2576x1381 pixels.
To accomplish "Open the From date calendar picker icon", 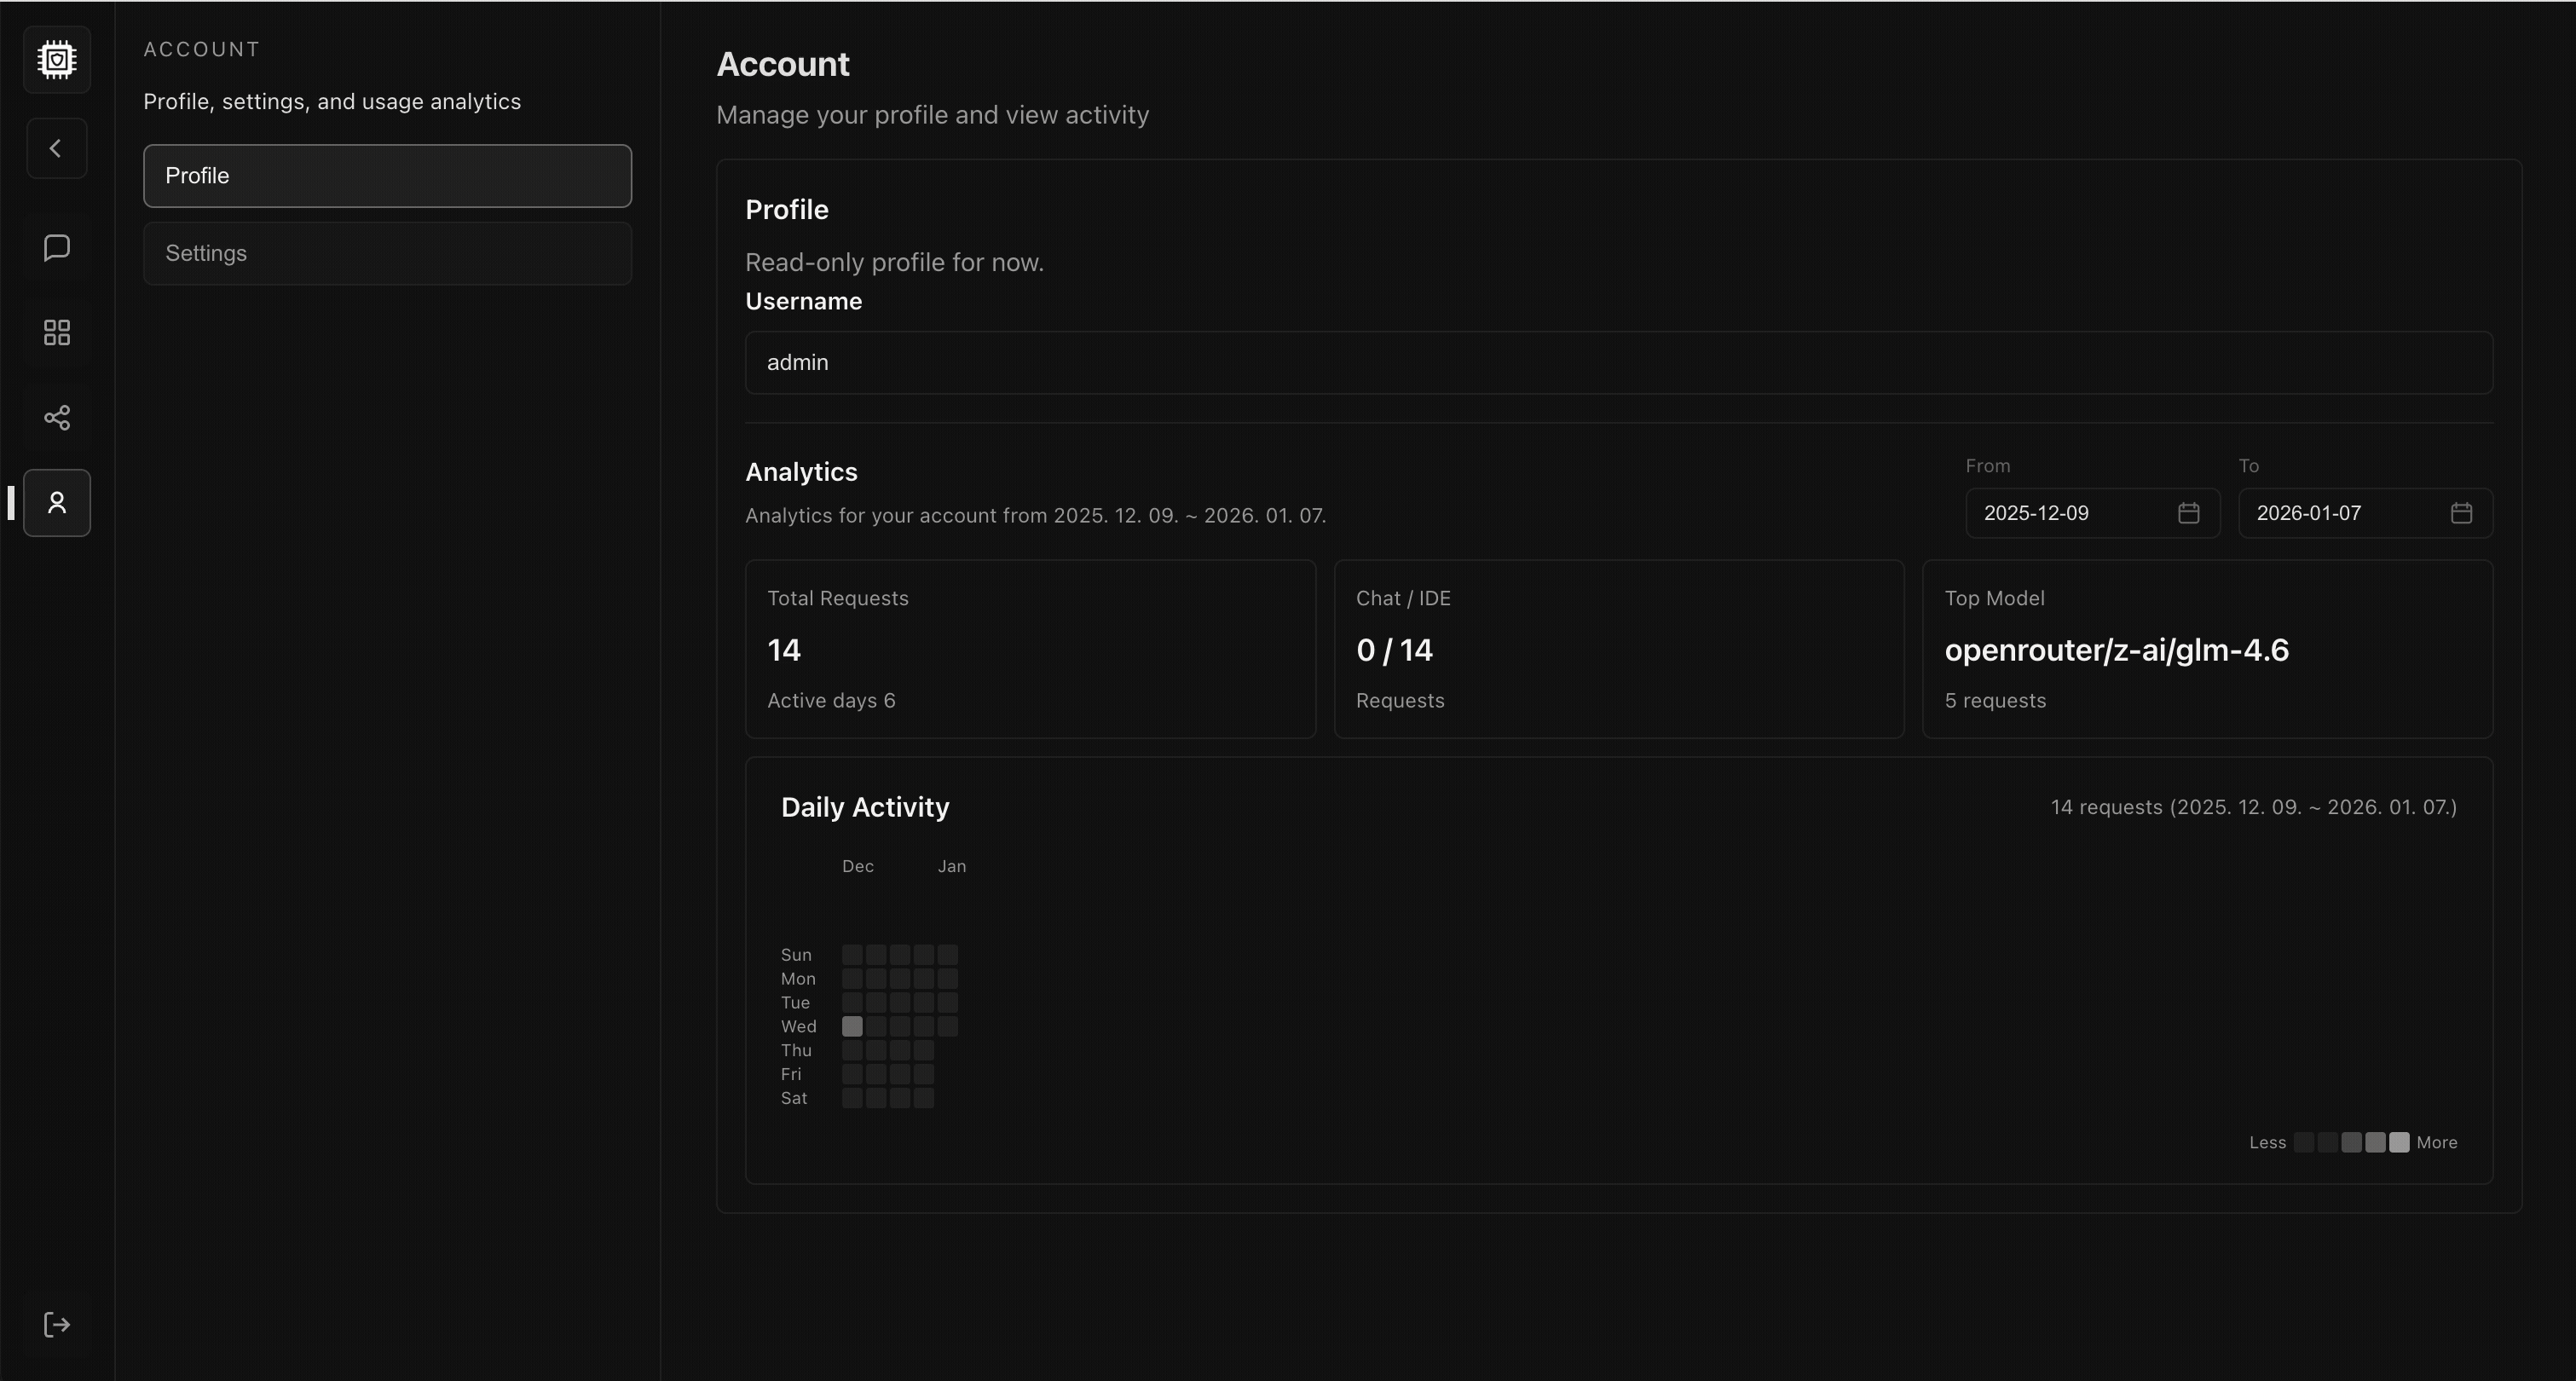I will (x=2188, y=513).
